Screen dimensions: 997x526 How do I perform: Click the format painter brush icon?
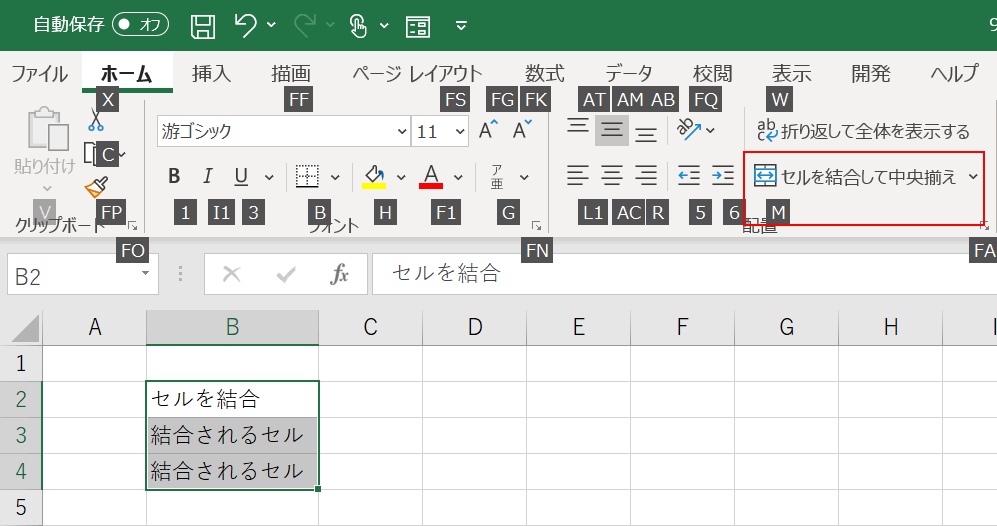pyautogui.click(x=97, y=187)
